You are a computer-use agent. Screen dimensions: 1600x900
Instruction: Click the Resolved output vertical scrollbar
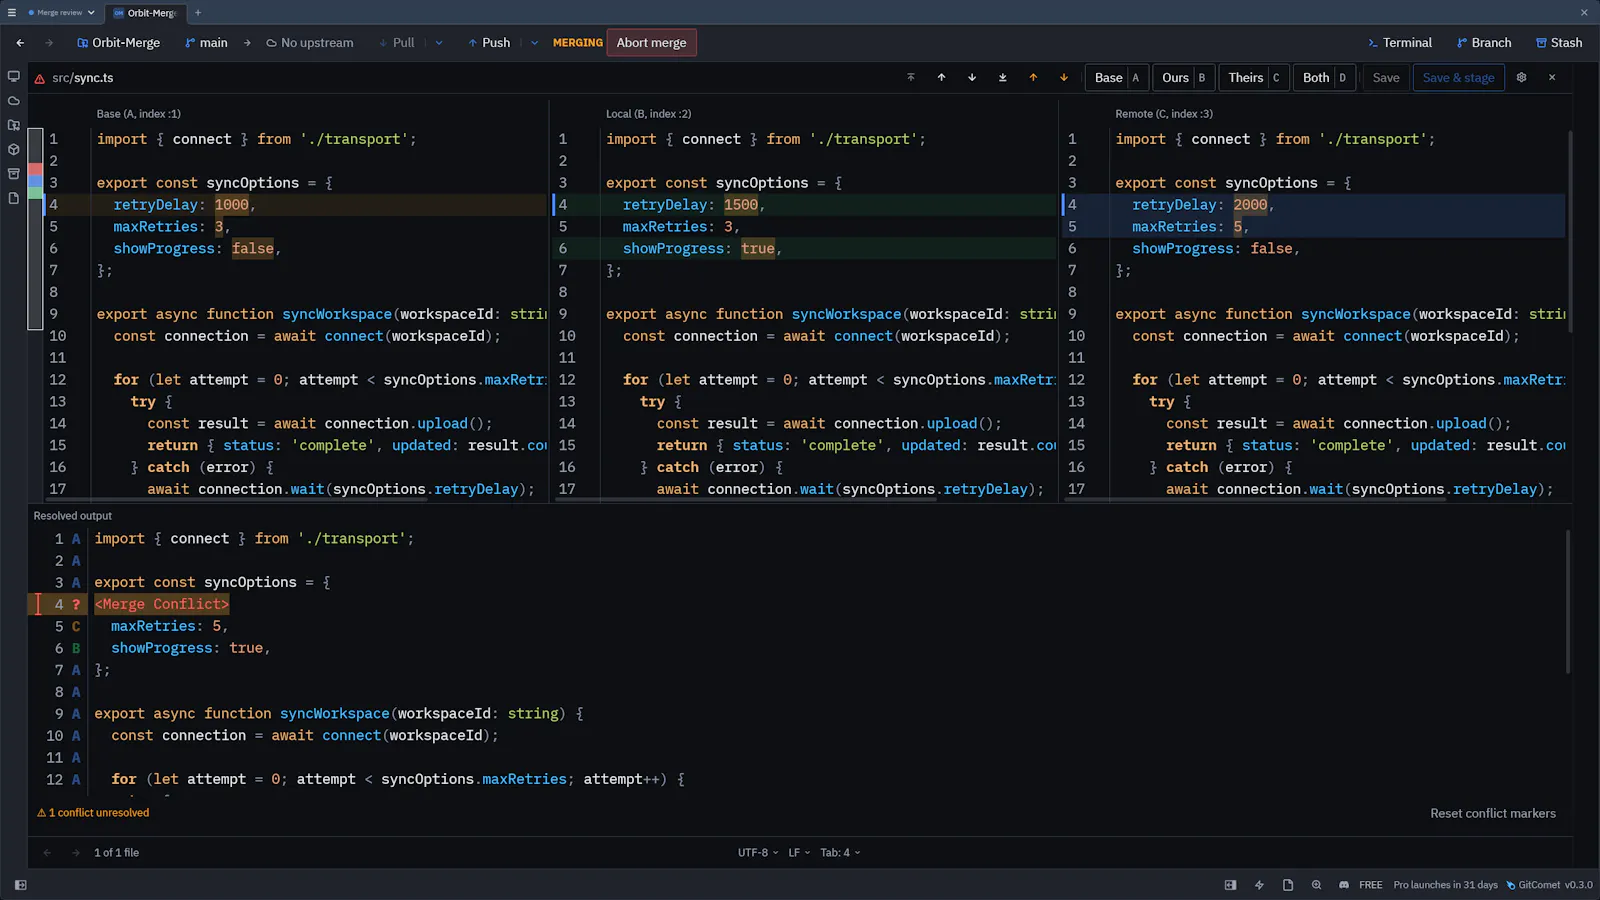(1567, 602)
